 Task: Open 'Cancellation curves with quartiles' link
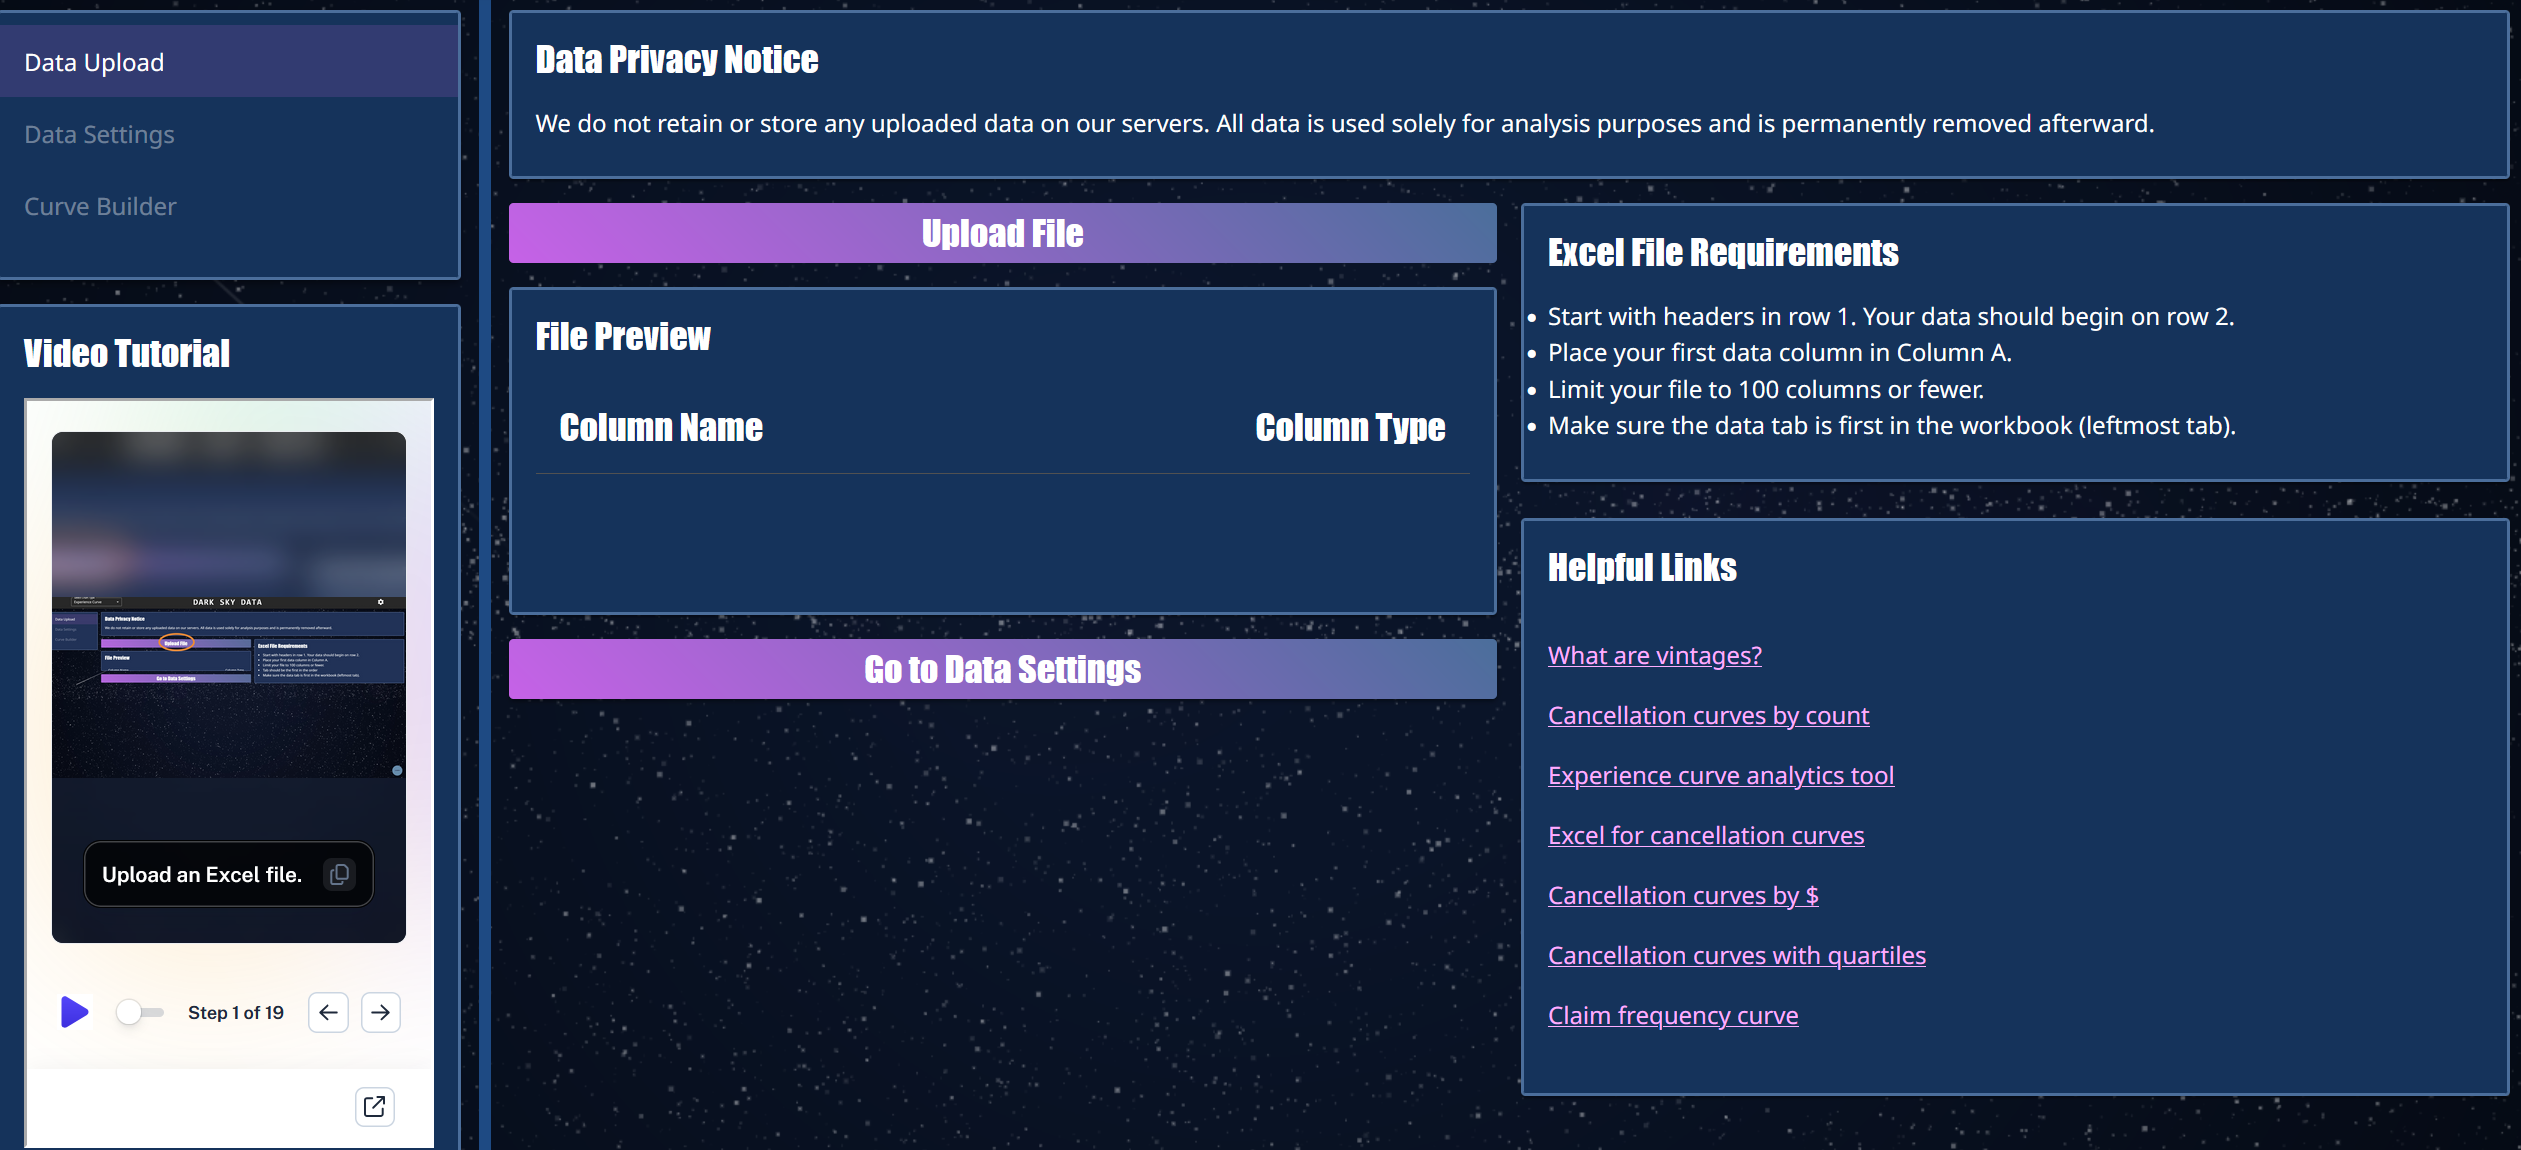[1736, 955]
